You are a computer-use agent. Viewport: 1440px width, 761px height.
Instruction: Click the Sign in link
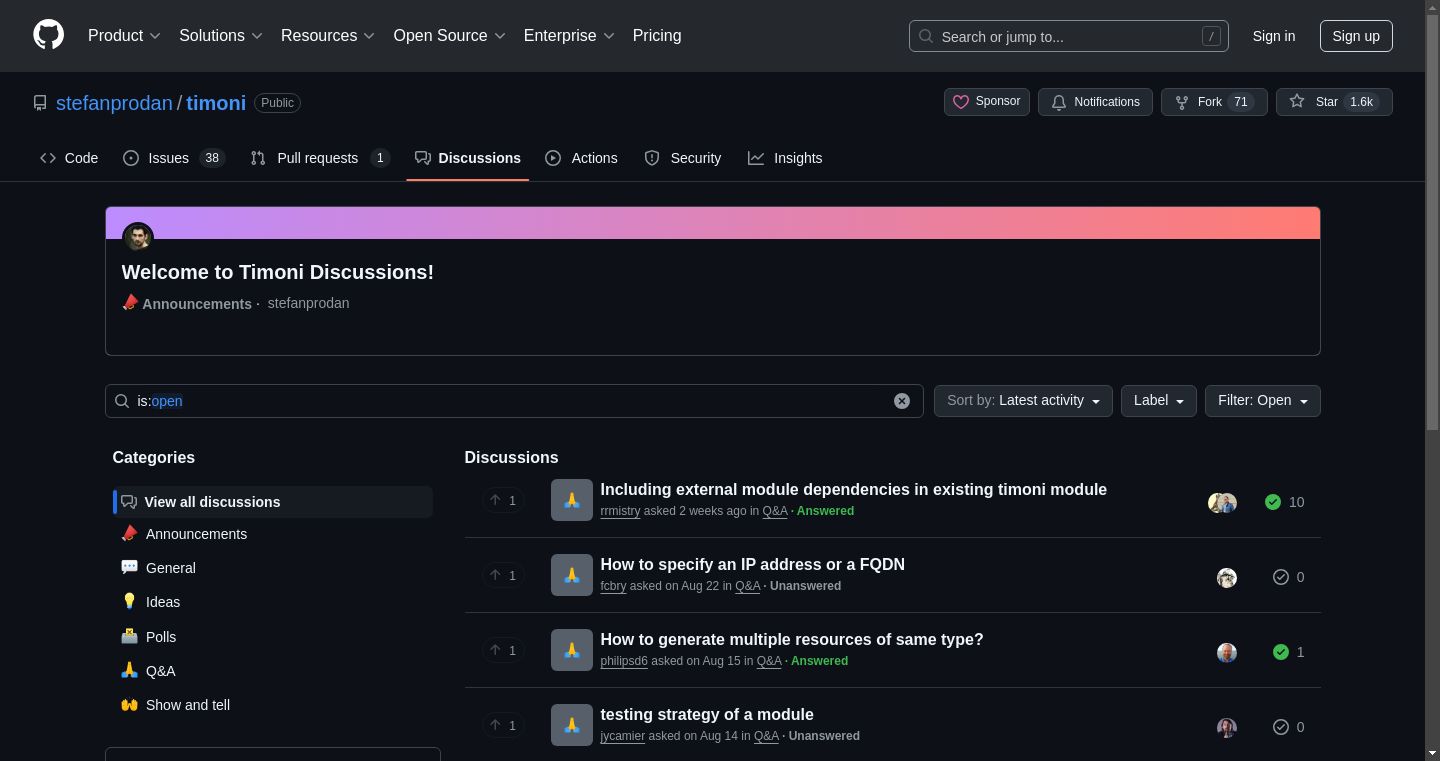pyautogui.click(x=1274, y=36)
